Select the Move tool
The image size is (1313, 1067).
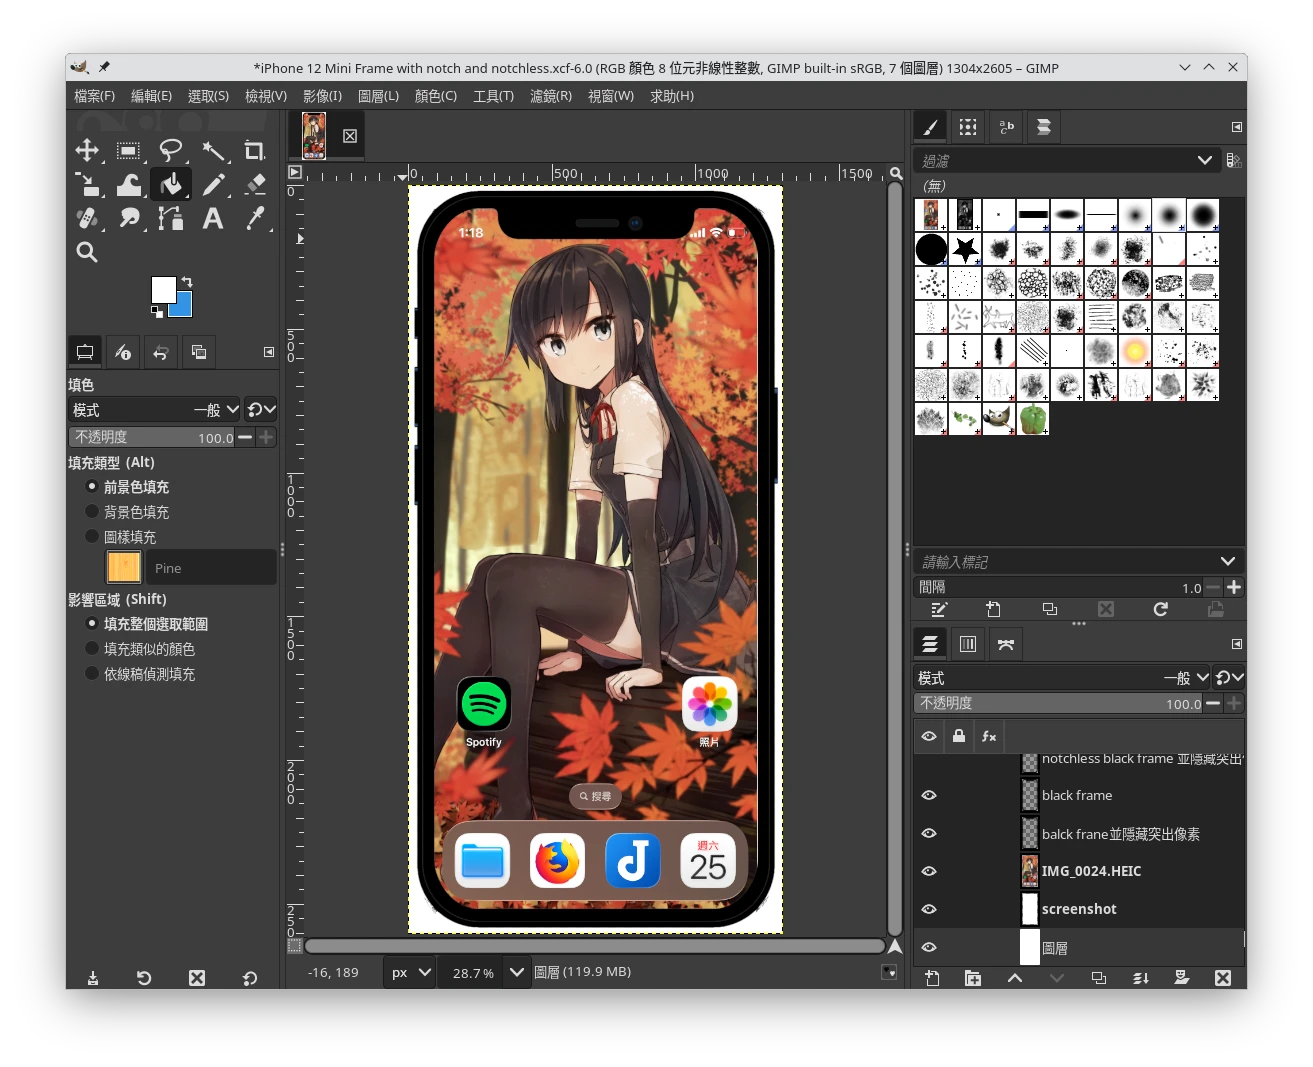point(87,151)
